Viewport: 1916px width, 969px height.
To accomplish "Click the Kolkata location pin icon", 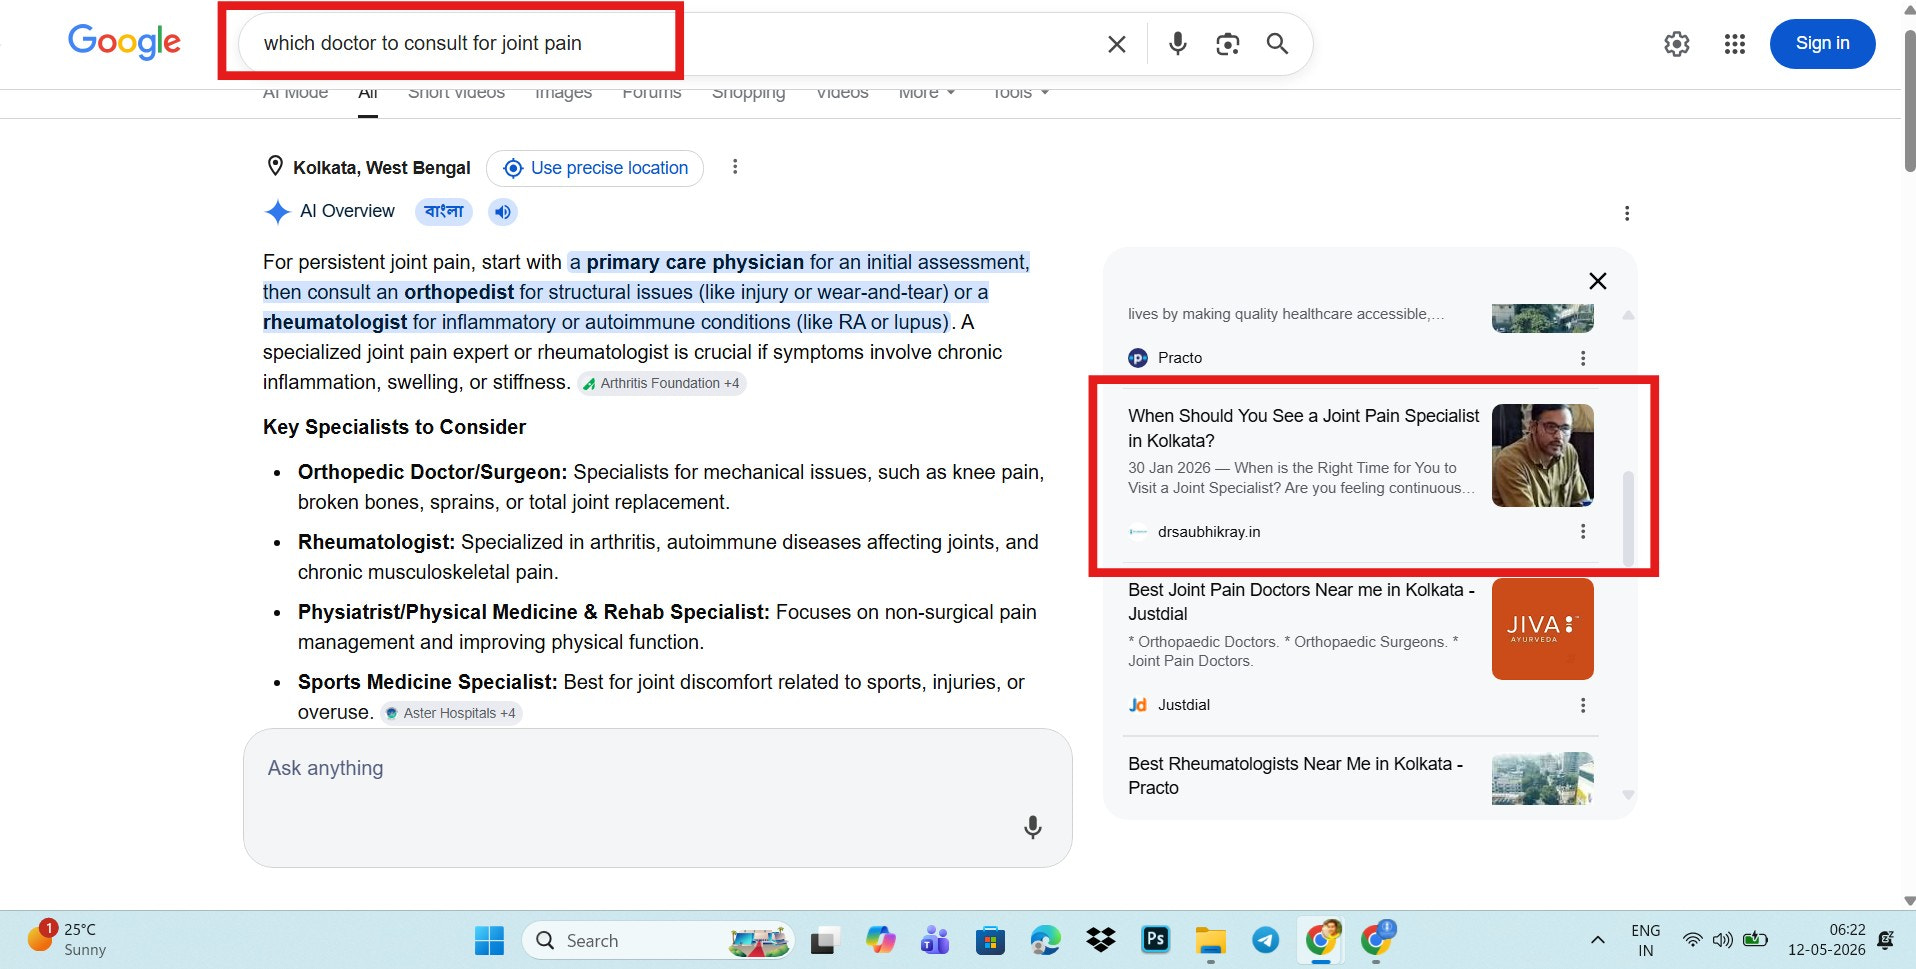I will [x=275, y=166].
